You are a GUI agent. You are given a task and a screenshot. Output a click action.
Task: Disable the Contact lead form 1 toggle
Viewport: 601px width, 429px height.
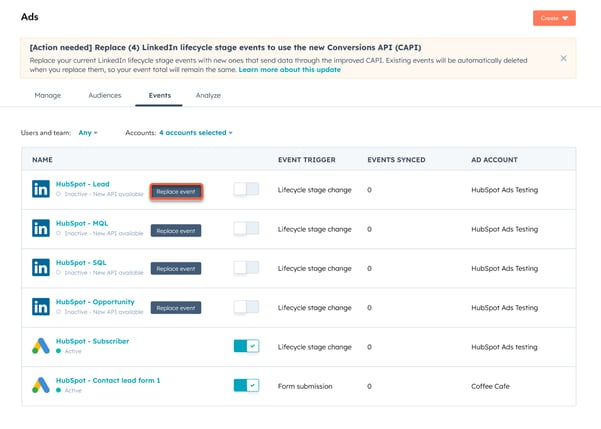246,385
